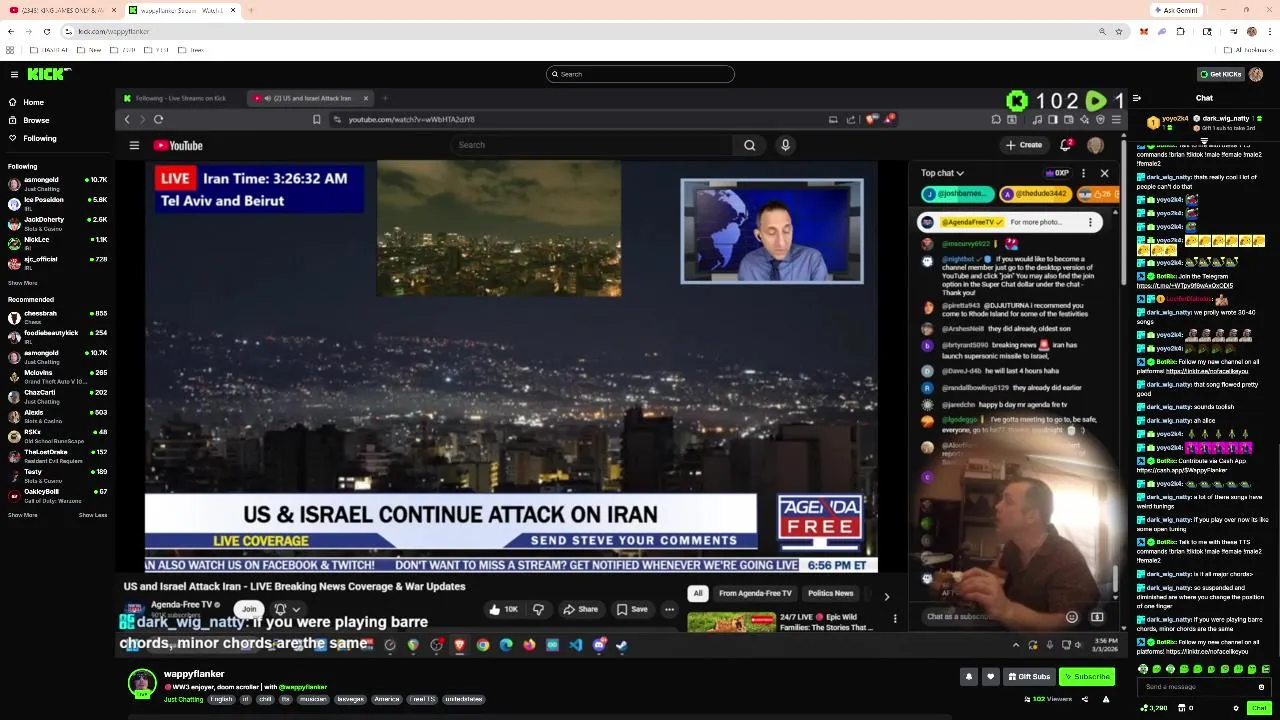
Task: Click the Kick Subscribe button
Action: click(1087, 677)
